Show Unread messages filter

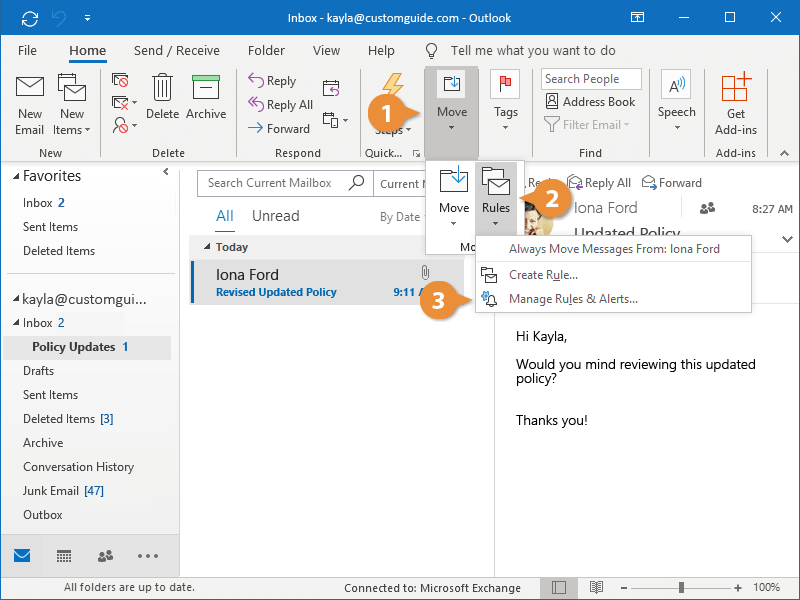coord(276,216)
